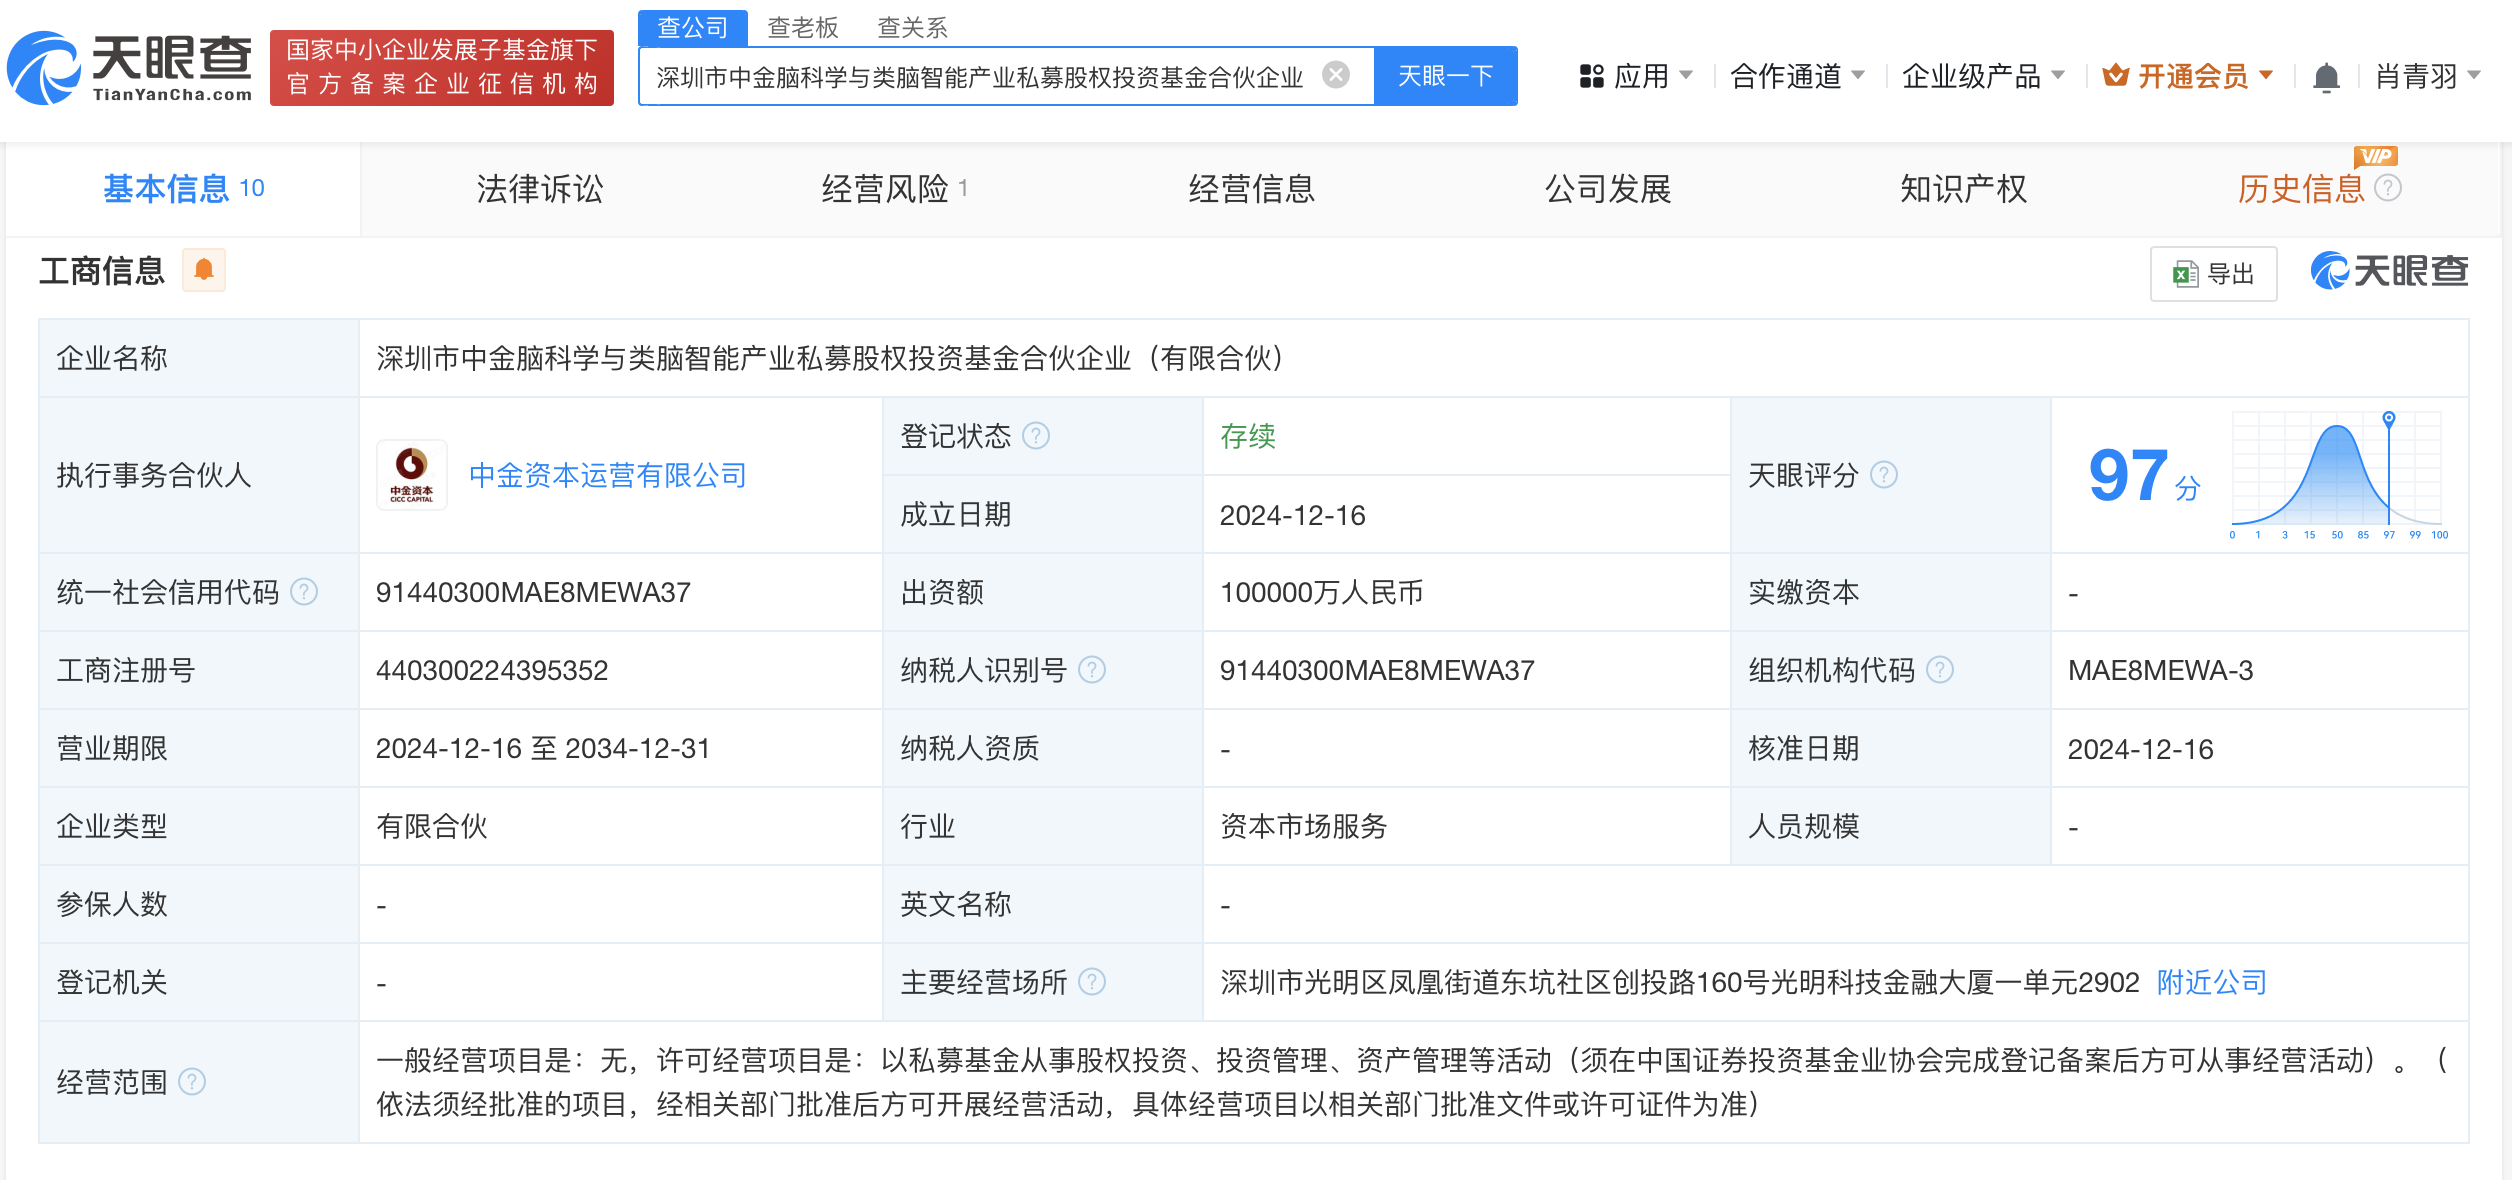Image resolution: width=2512 pixels, height=1180 pixels.
Task: Click help icon beside 主要经营场所
Action: point(1092,982)
